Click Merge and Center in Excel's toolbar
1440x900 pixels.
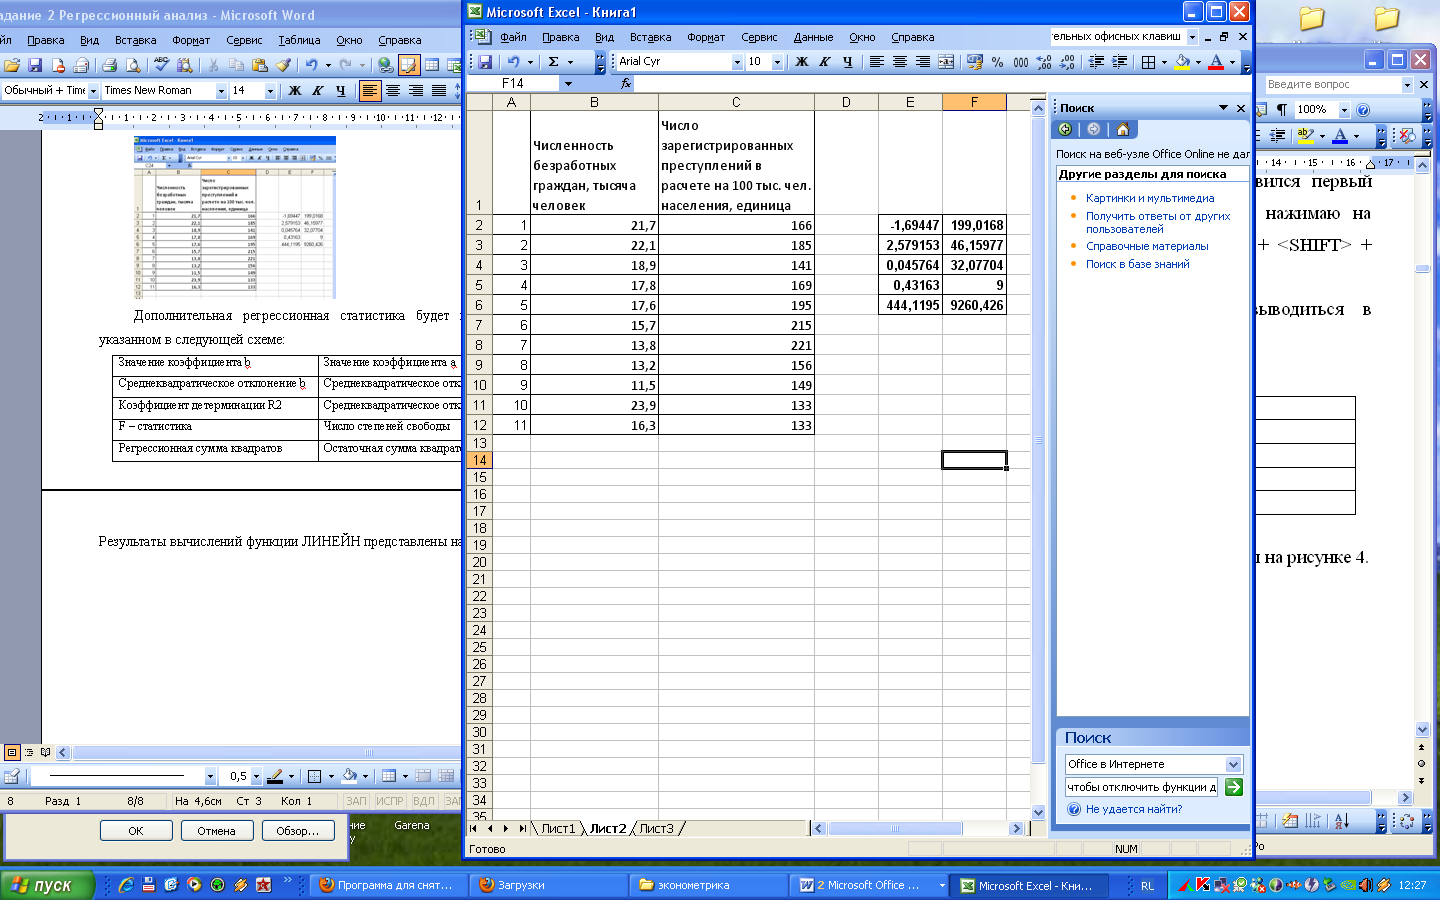(946, 62)
